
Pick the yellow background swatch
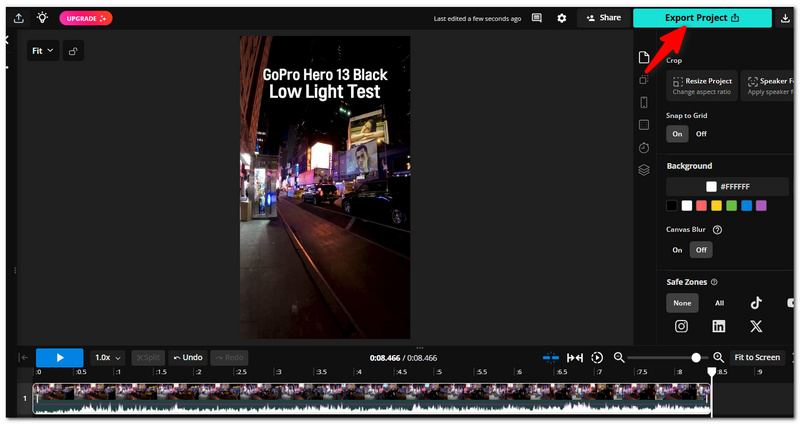tap(716, 206)
